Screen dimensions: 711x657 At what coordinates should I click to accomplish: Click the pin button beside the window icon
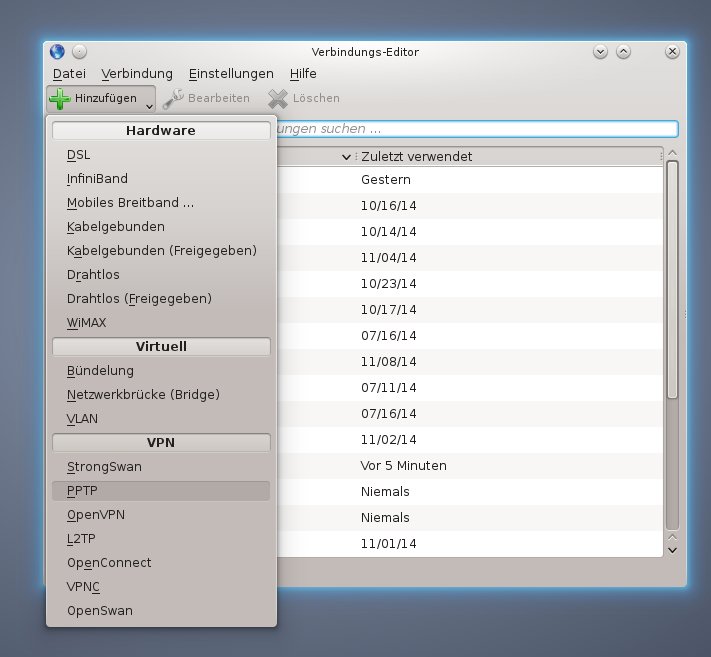coord(80,52)
